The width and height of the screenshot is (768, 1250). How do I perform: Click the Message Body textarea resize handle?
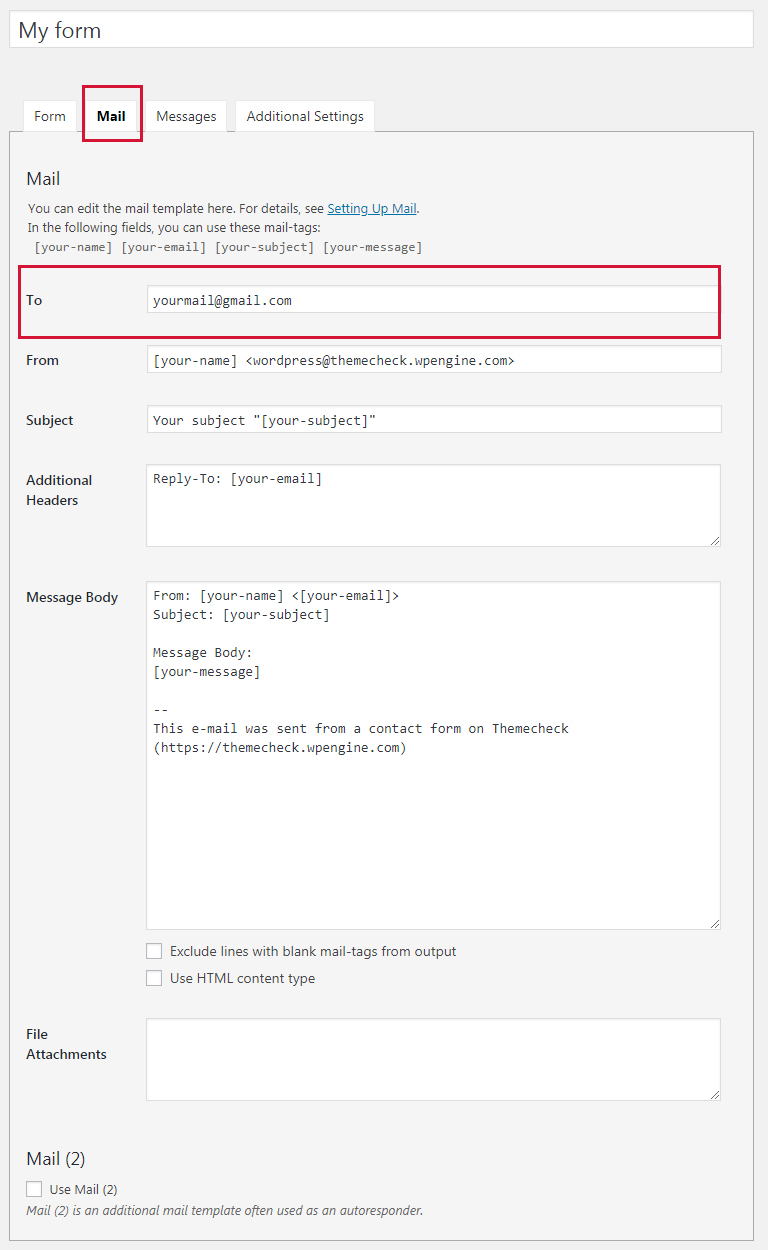714,923
